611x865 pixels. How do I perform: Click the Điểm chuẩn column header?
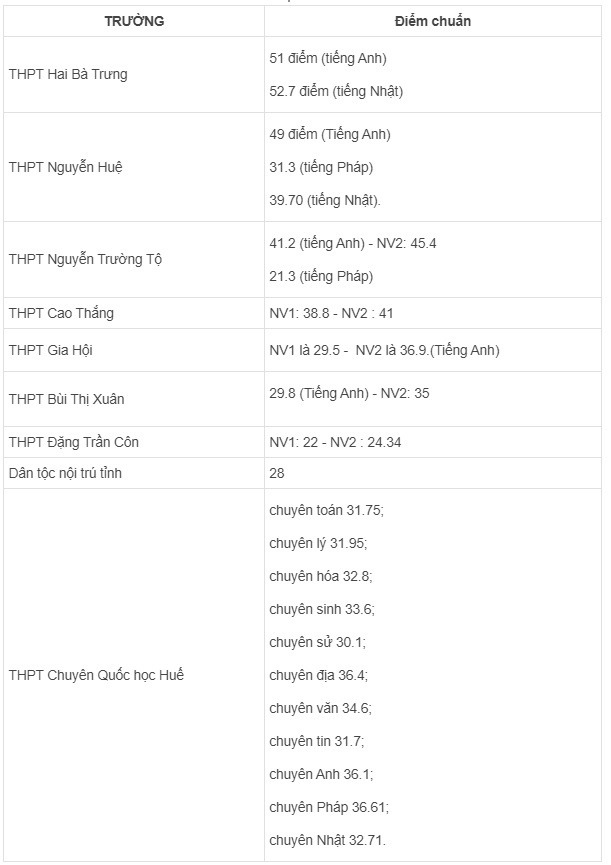tap(434, 21)
